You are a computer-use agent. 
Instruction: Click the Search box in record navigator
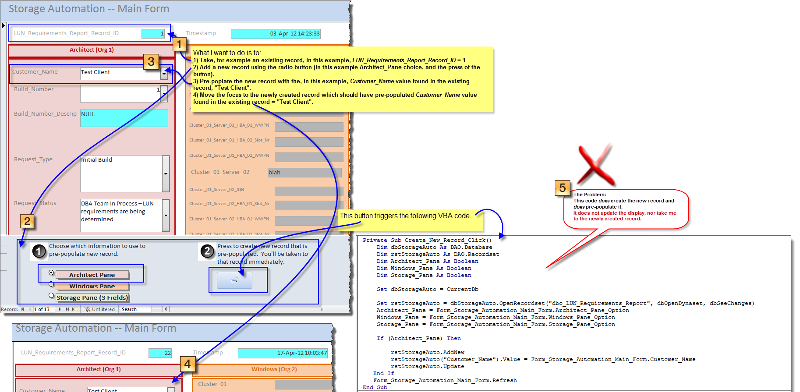[x=135, y=309]
